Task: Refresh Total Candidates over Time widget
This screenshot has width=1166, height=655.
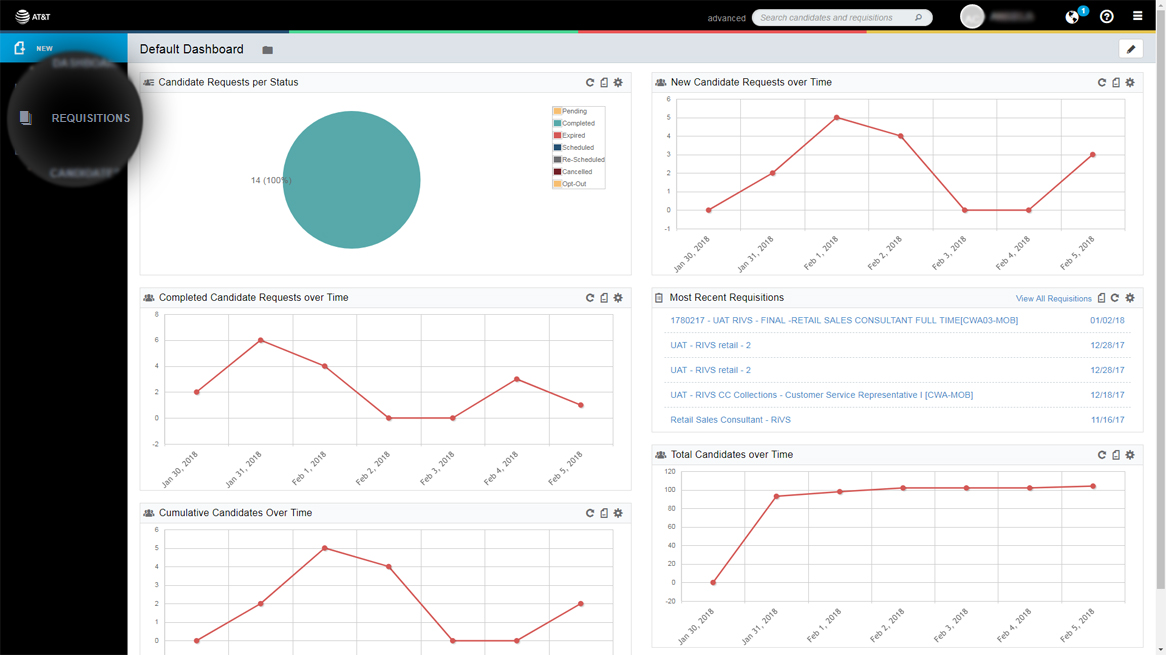Action: pos(1102,455)
